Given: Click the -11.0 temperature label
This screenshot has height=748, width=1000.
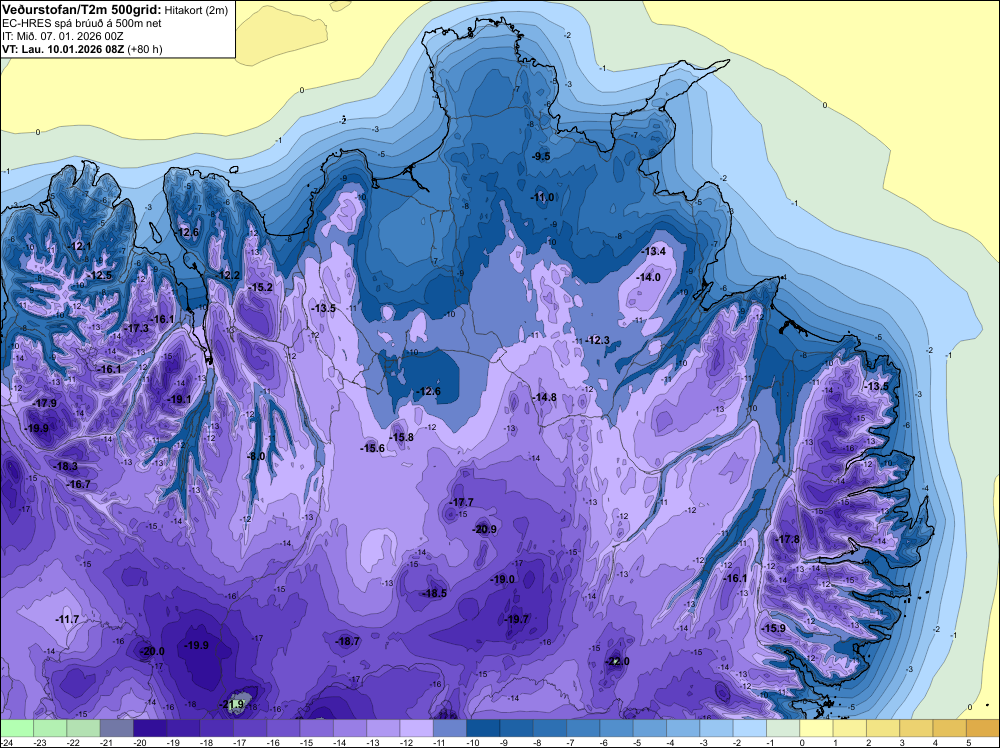Looking at the screenshot, I should pyautogui.click(x=543, y=198).
